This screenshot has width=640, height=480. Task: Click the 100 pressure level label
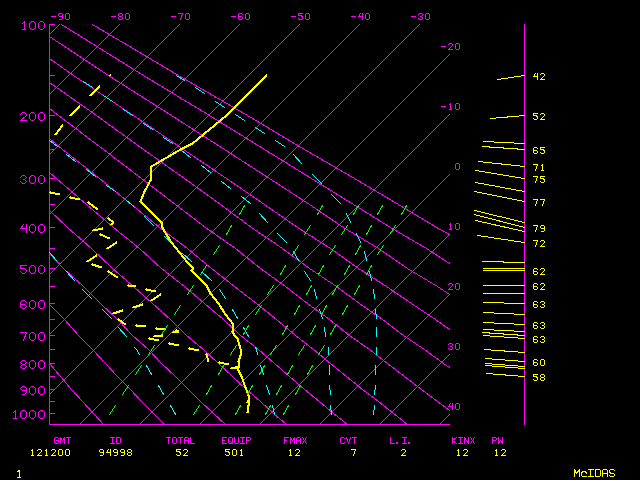32,25
